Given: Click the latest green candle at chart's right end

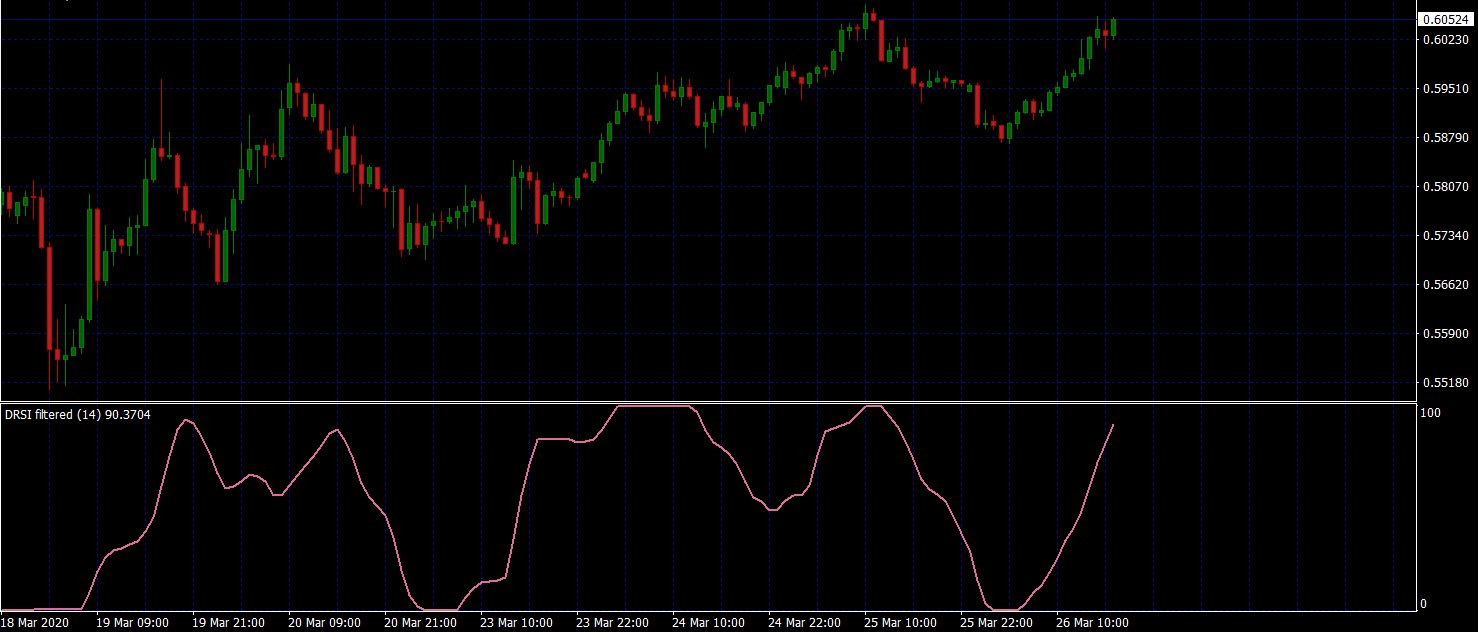Looking at the screenshot, I should (1113, 27).
